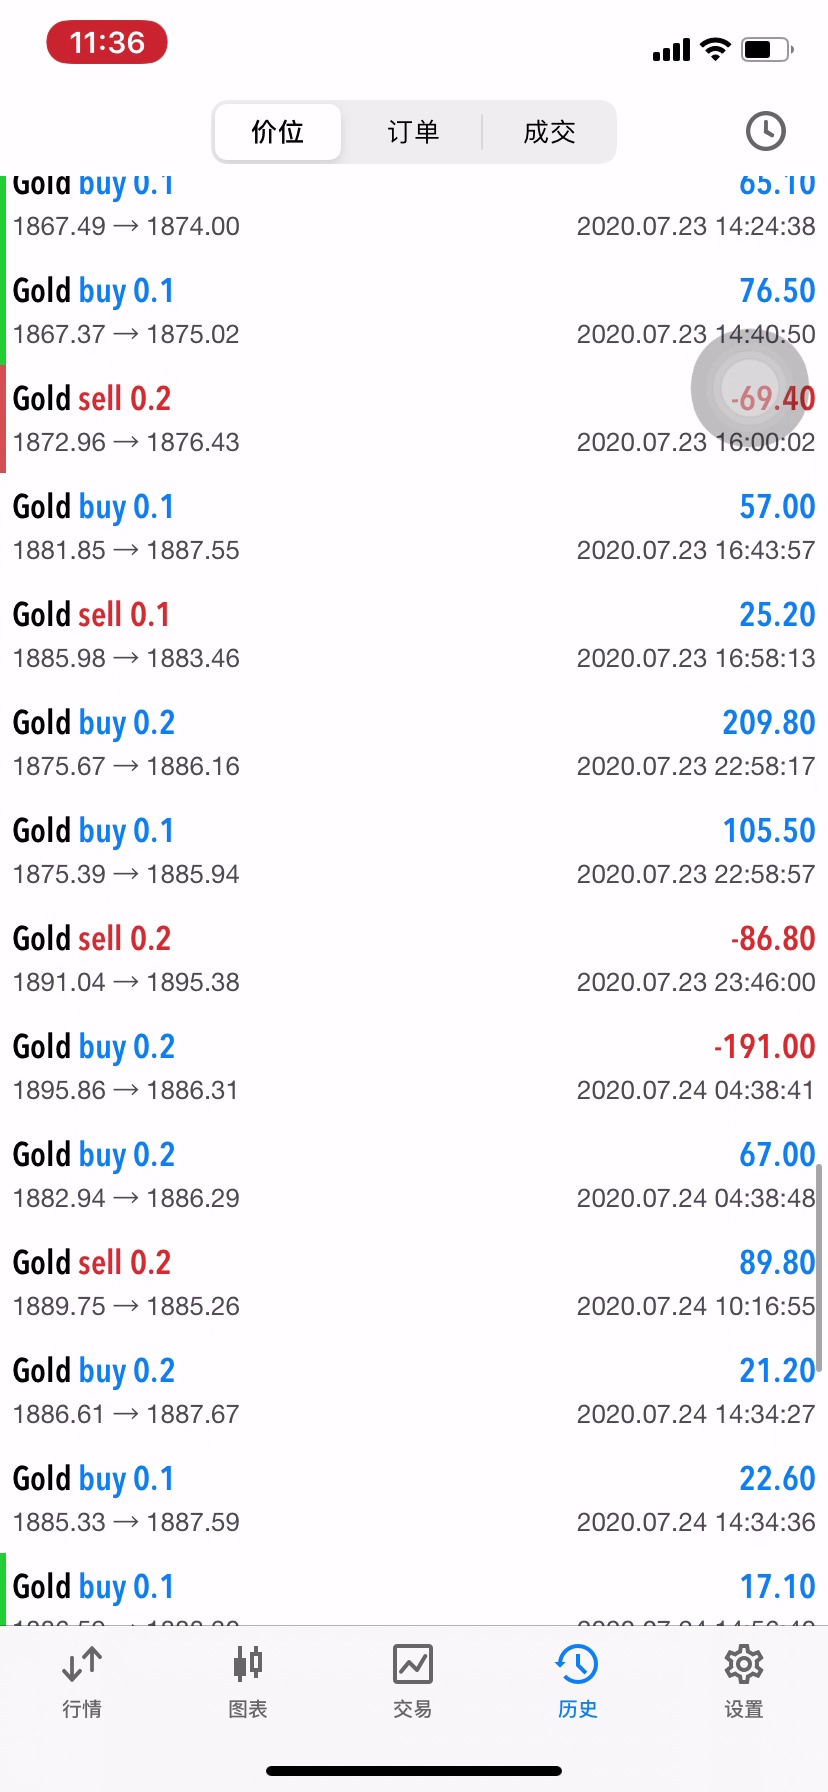
Task: Tap the battery status icon
Action: click(x=767, y=49)
